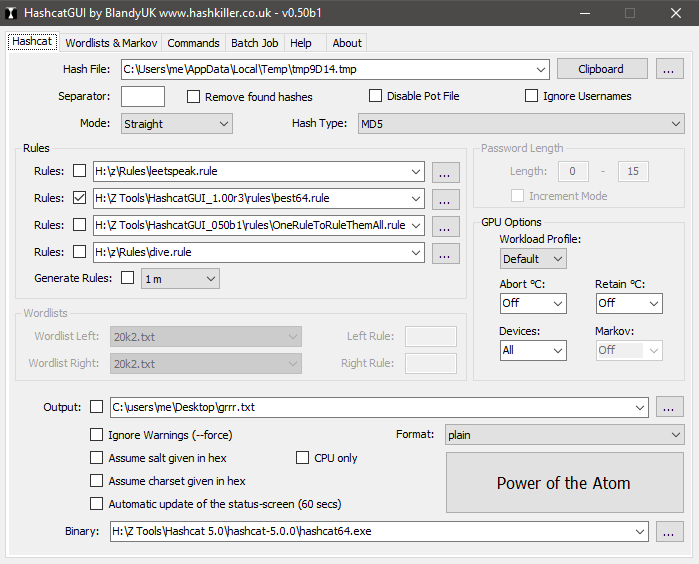The image size is (699, 564).
Task: Open the Workload Profile dropdown
Action: click(x=533, y=258)
